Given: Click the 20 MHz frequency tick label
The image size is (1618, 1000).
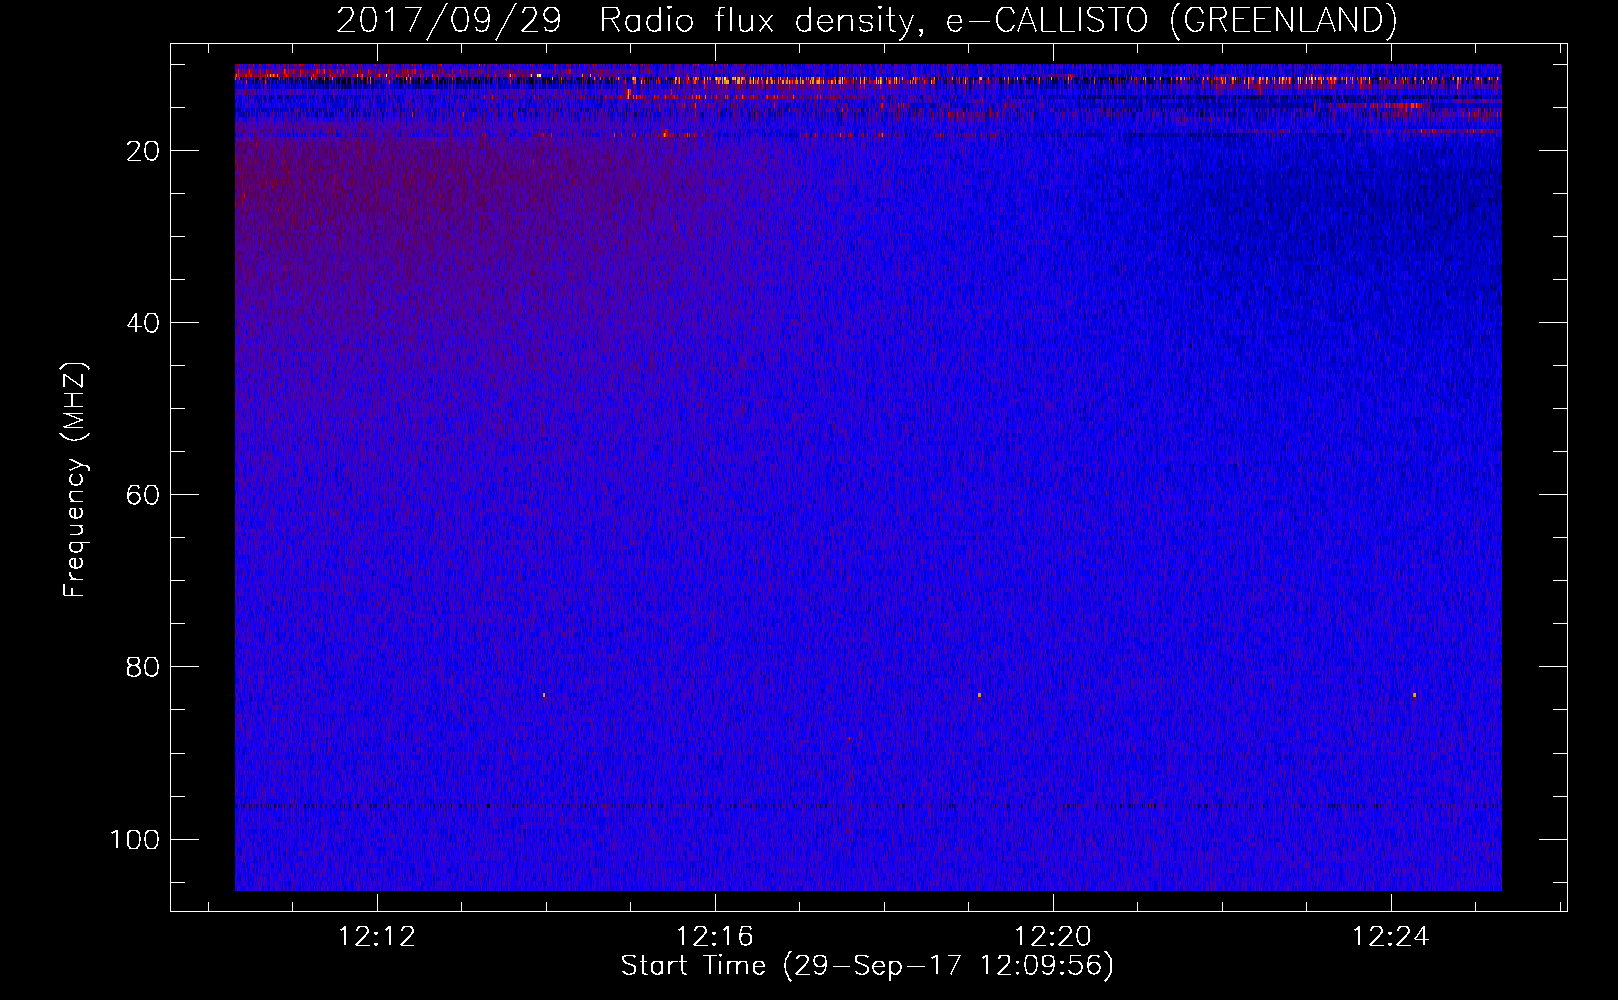Looking at the screenshot, I should pyautogui.click(x=143, y=151).
